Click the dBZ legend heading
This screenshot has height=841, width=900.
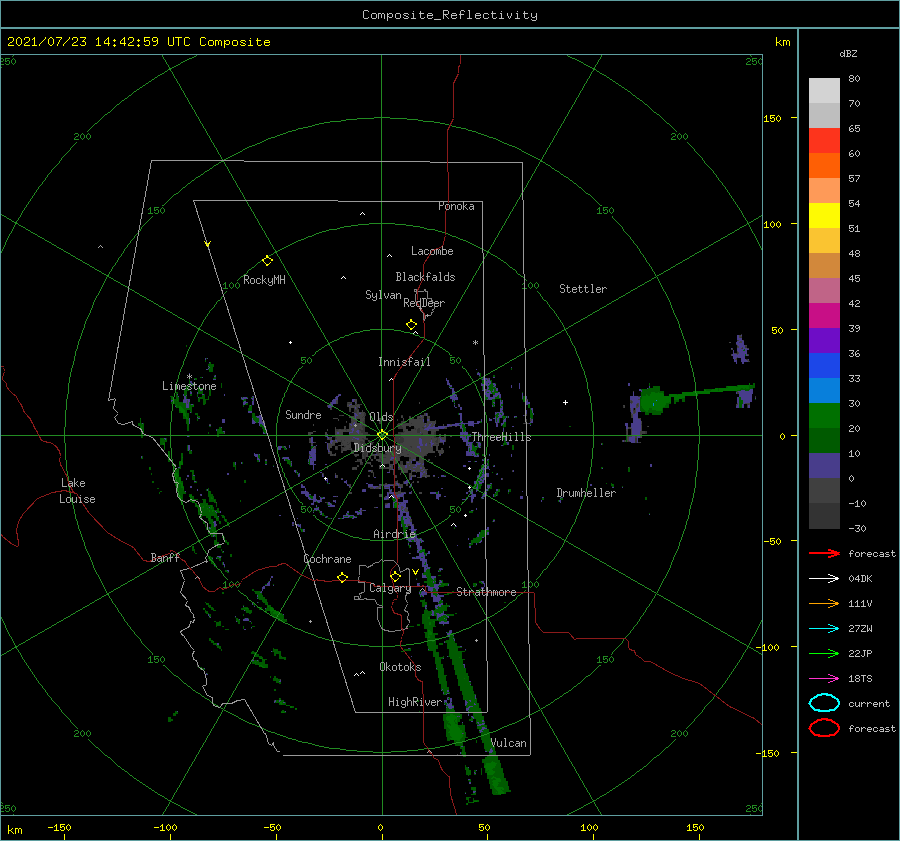848,53
